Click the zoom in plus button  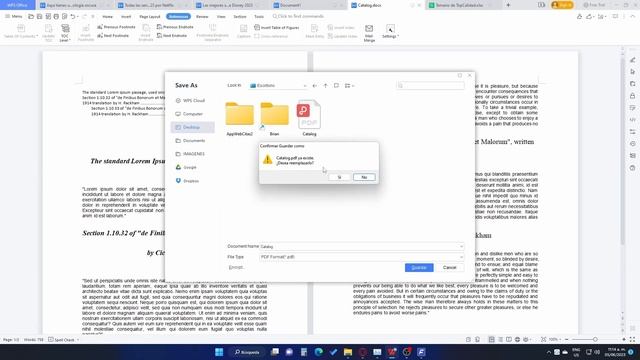coord(624,340)
